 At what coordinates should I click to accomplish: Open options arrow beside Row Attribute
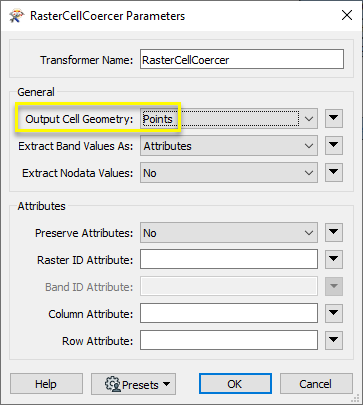coord(334,340)
